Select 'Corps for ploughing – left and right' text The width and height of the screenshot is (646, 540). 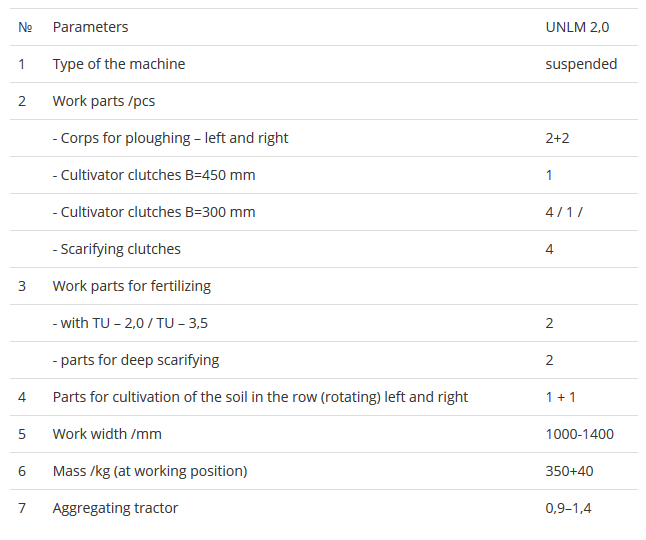(x=171, y=138)
